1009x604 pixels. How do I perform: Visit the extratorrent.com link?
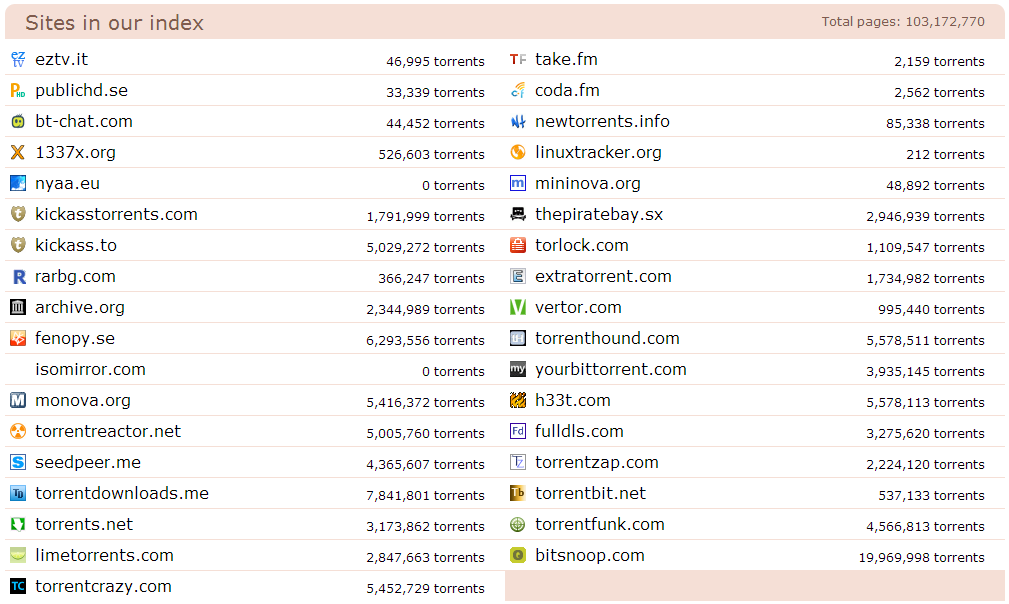(x=603, y=277)
